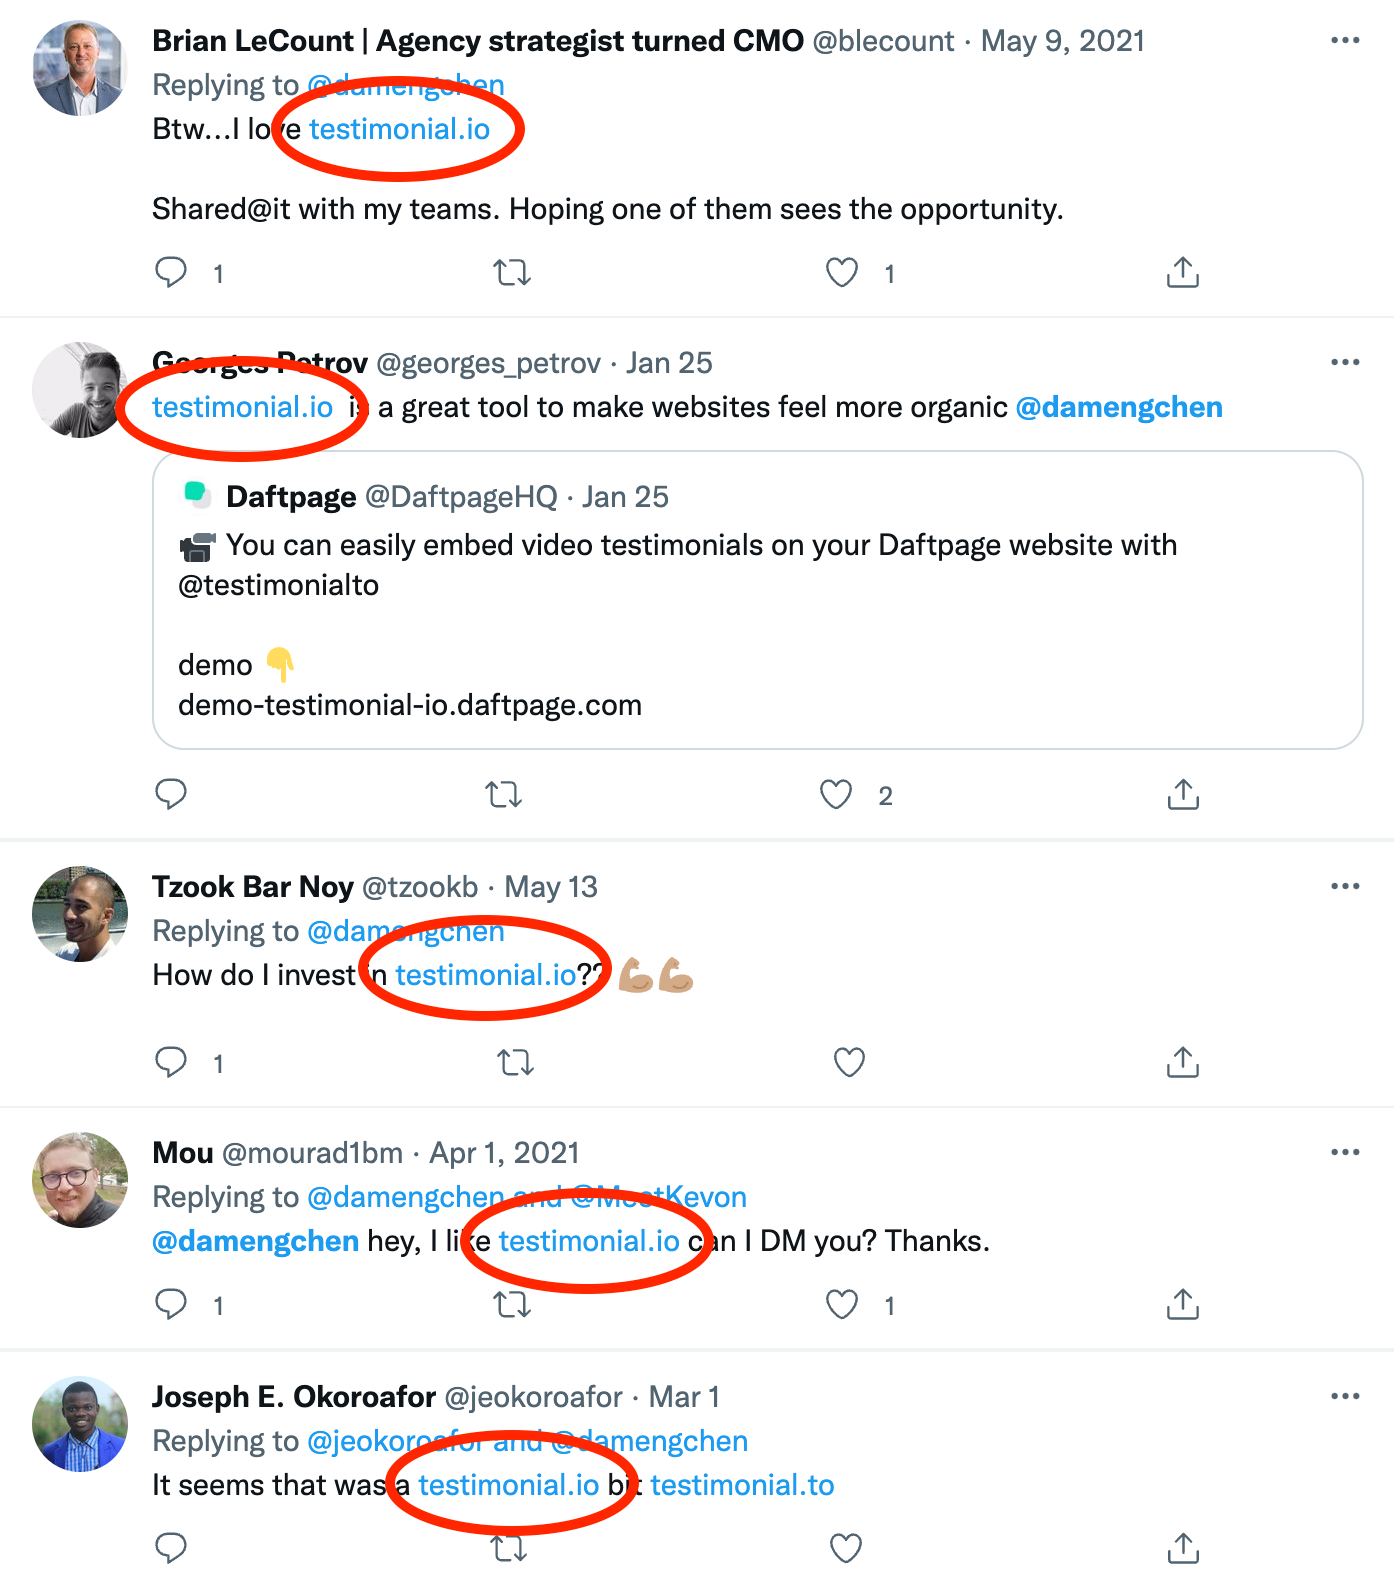Retweet Georges Petrov's tweet
Screen dimensions: 1394x1592
503,795
